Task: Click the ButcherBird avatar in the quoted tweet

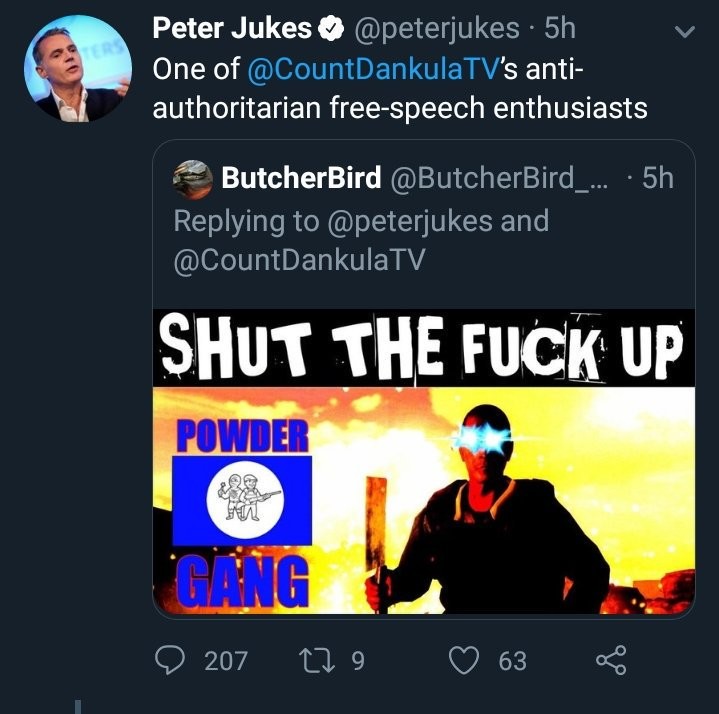Action: click(x=193, y=180)
